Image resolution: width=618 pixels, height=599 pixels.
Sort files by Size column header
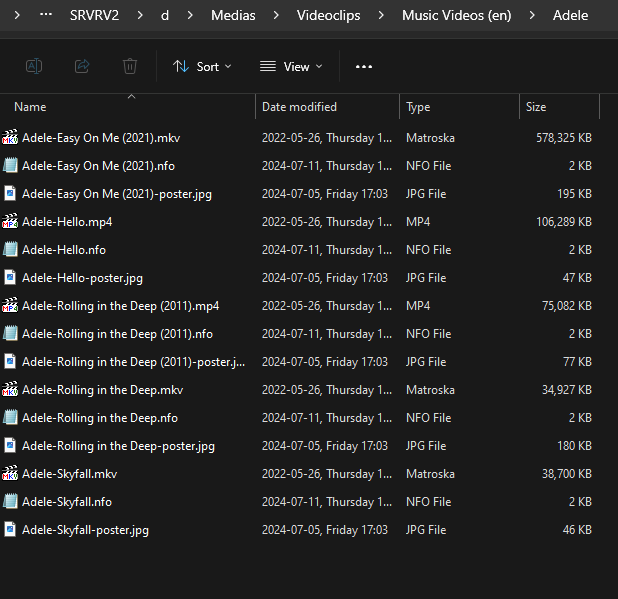536,107
